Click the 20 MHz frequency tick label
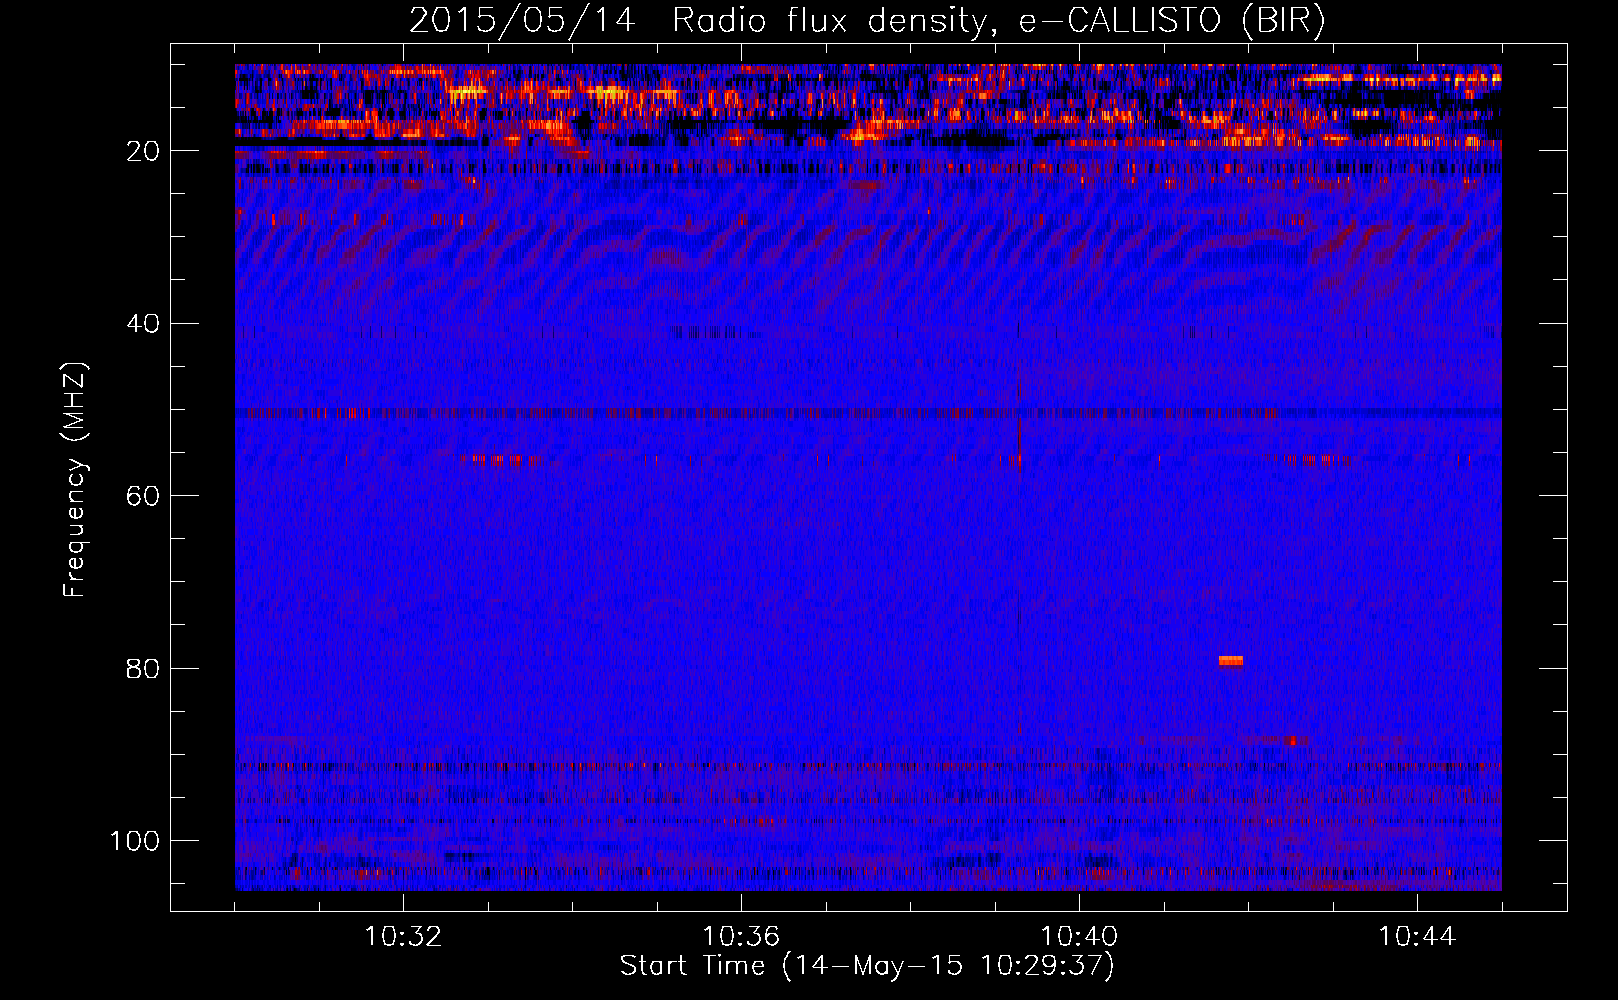This screenshot has width=1618, height=1000. coord(143,151)
